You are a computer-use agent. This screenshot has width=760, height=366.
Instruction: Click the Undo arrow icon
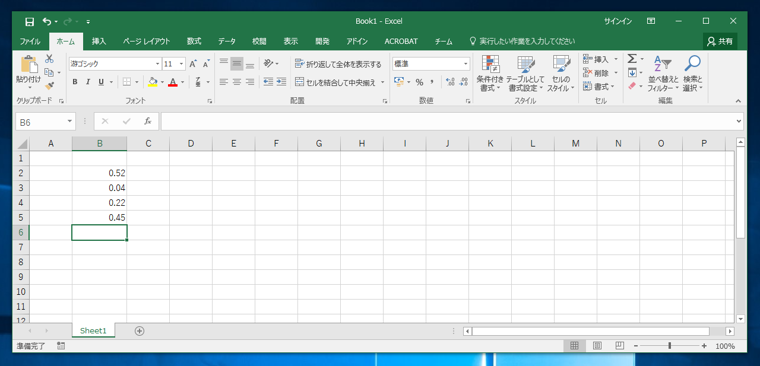tap(47, 22)
